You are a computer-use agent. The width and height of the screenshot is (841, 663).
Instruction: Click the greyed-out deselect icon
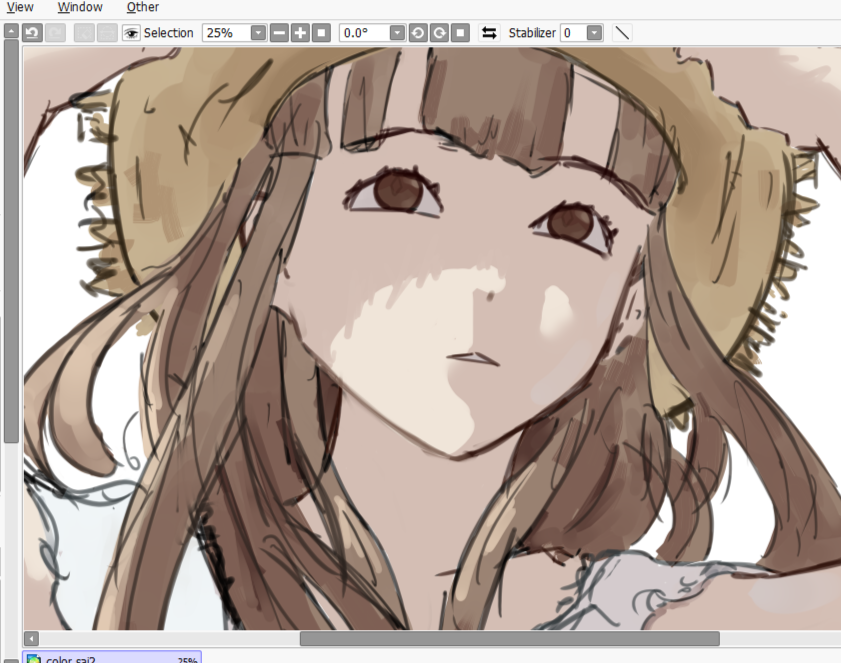[84, 33]
